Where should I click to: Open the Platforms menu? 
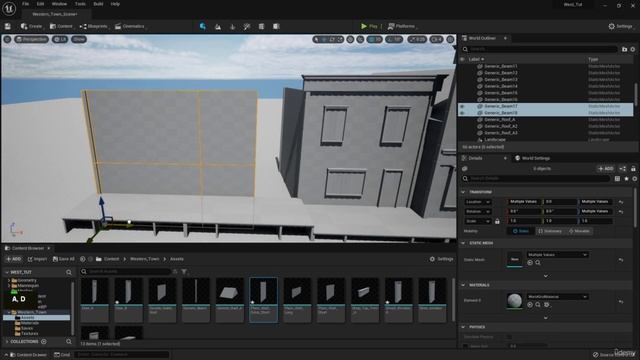pyautogui.click(x=401, y=26)
